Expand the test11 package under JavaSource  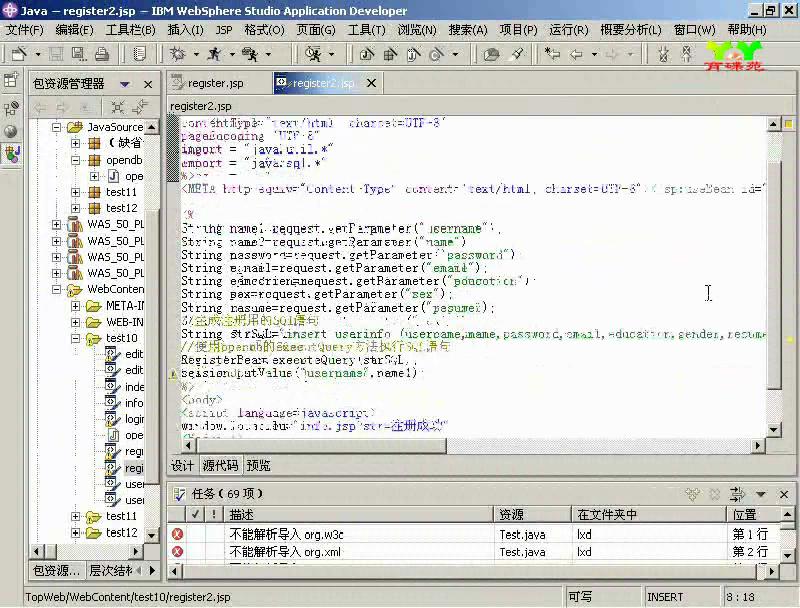pos(76,192)
